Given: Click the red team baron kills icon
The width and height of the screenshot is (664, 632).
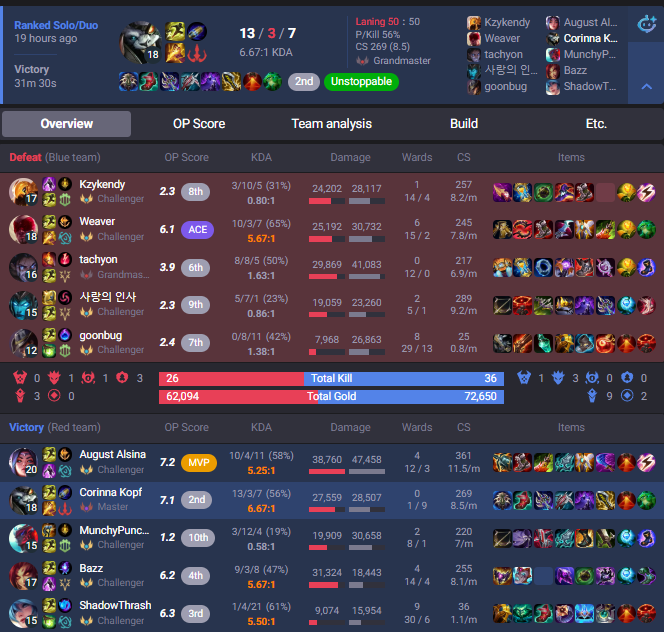Looking at the screenshot, I should tap(20, 378).
